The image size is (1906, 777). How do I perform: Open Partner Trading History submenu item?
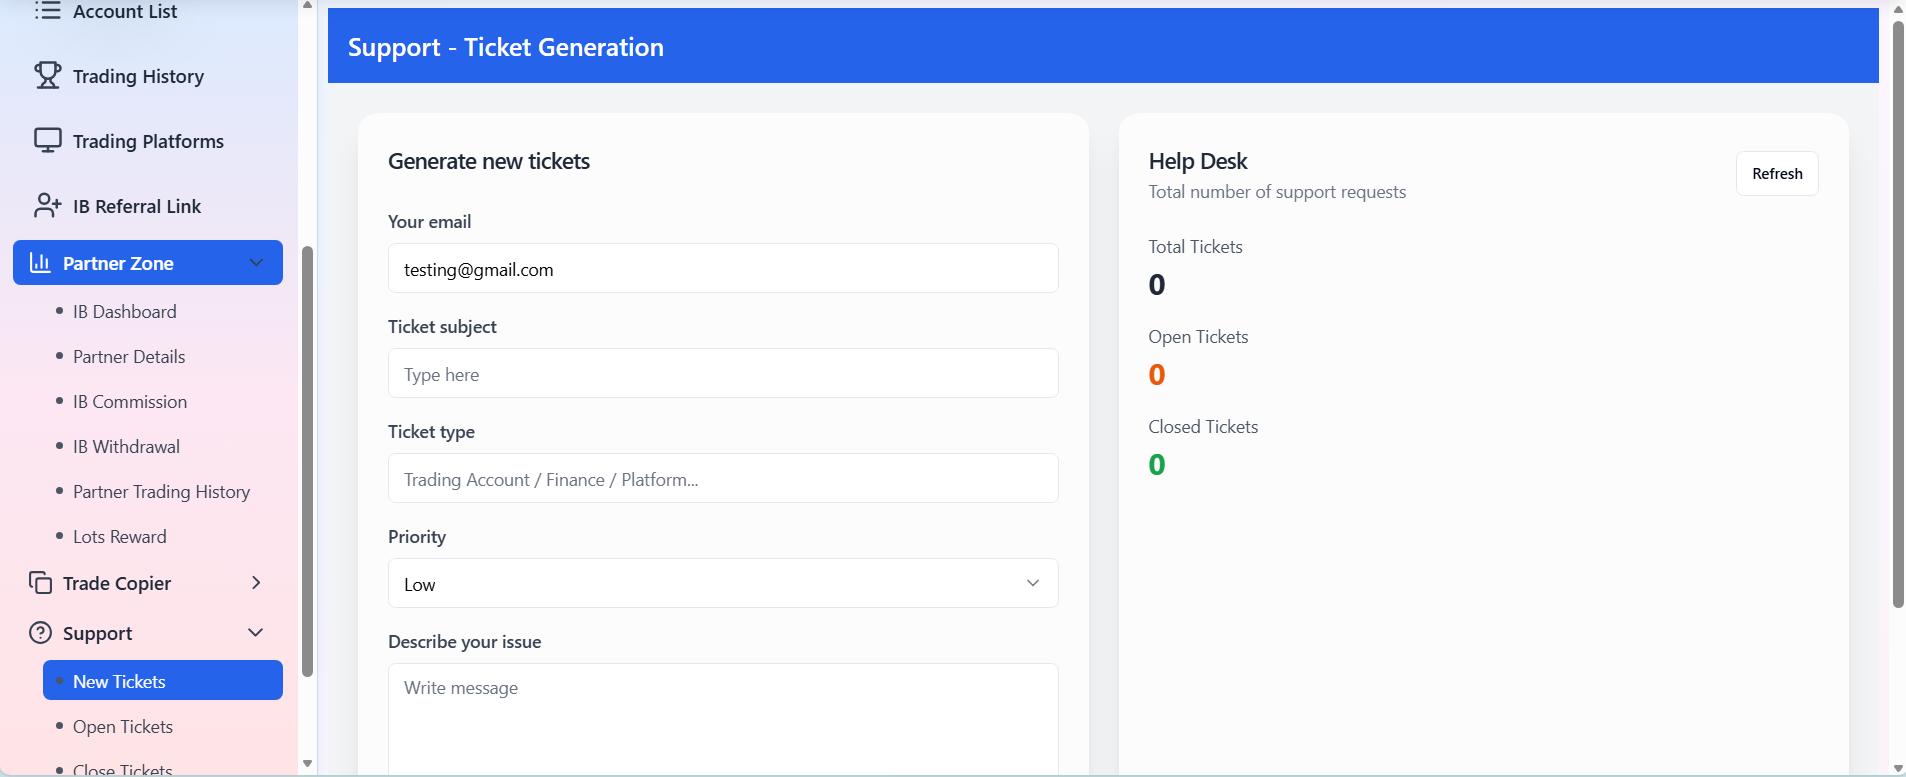tap(161, 491)
